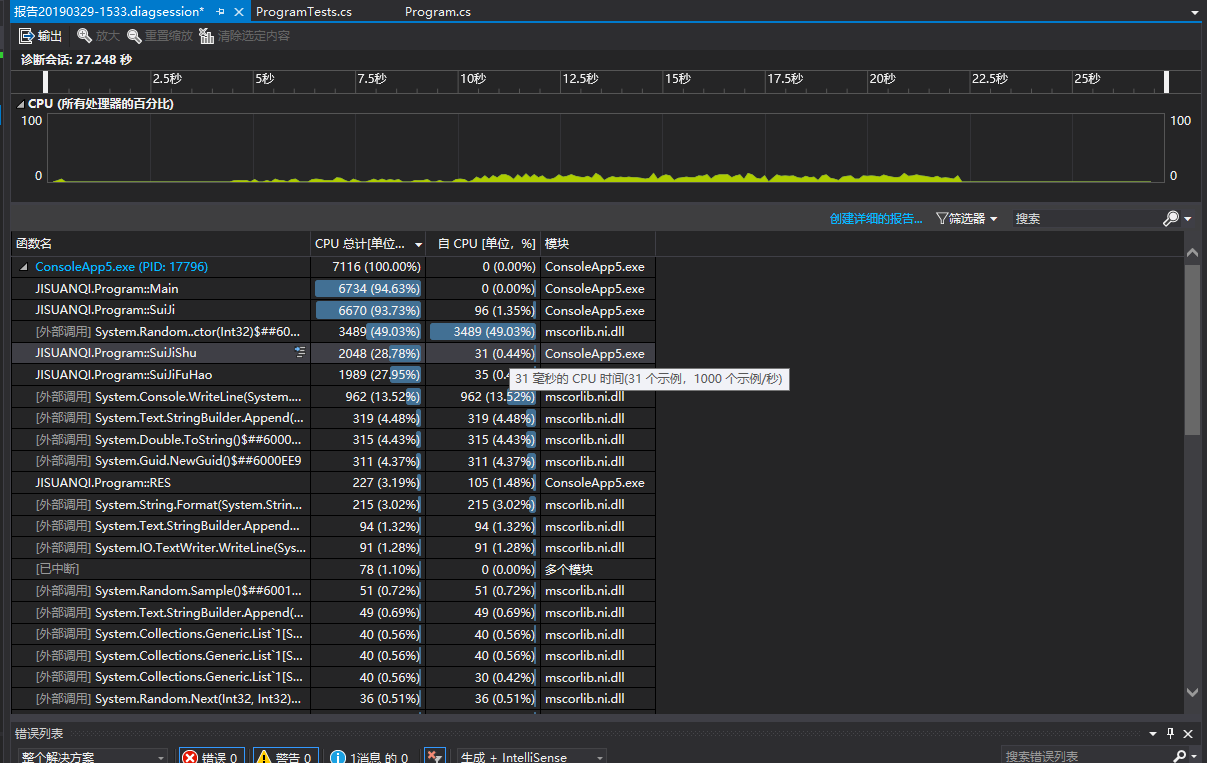1207x763 pixels.
Task: Open the 整个解决方案 scope dropdown
Action: 90,757
